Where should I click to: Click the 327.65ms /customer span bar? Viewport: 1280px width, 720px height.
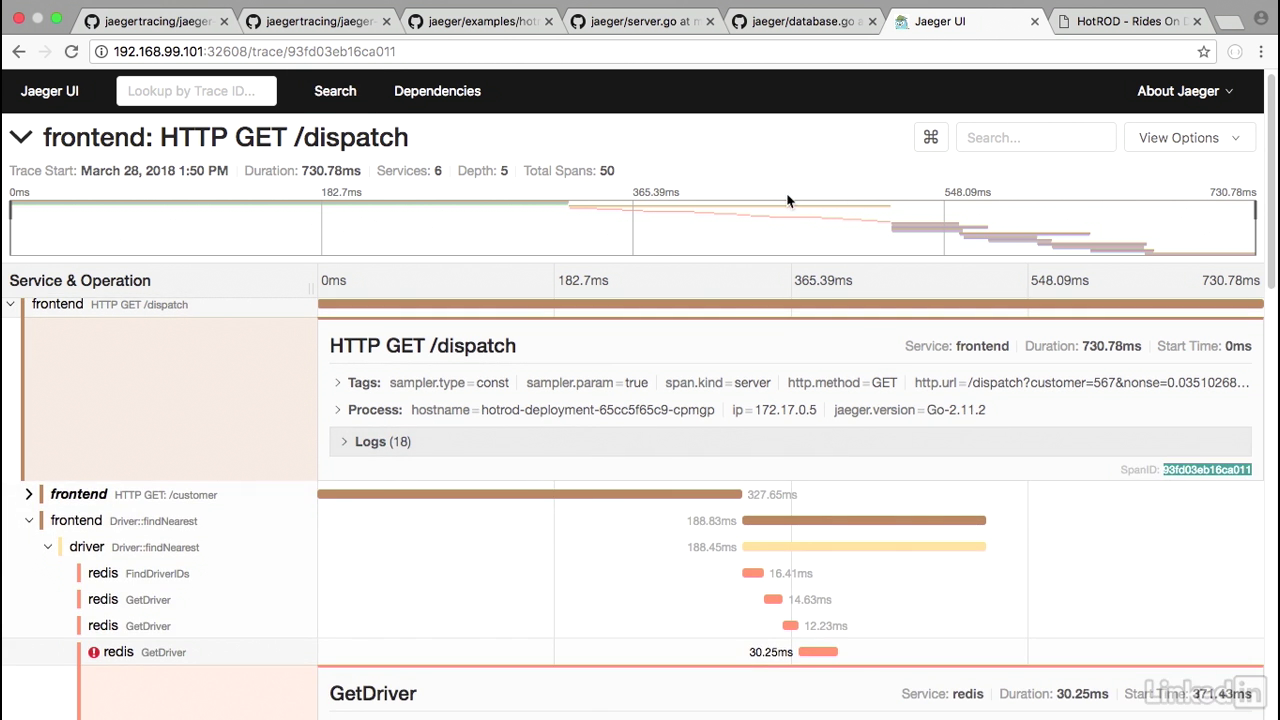point(530,494)
